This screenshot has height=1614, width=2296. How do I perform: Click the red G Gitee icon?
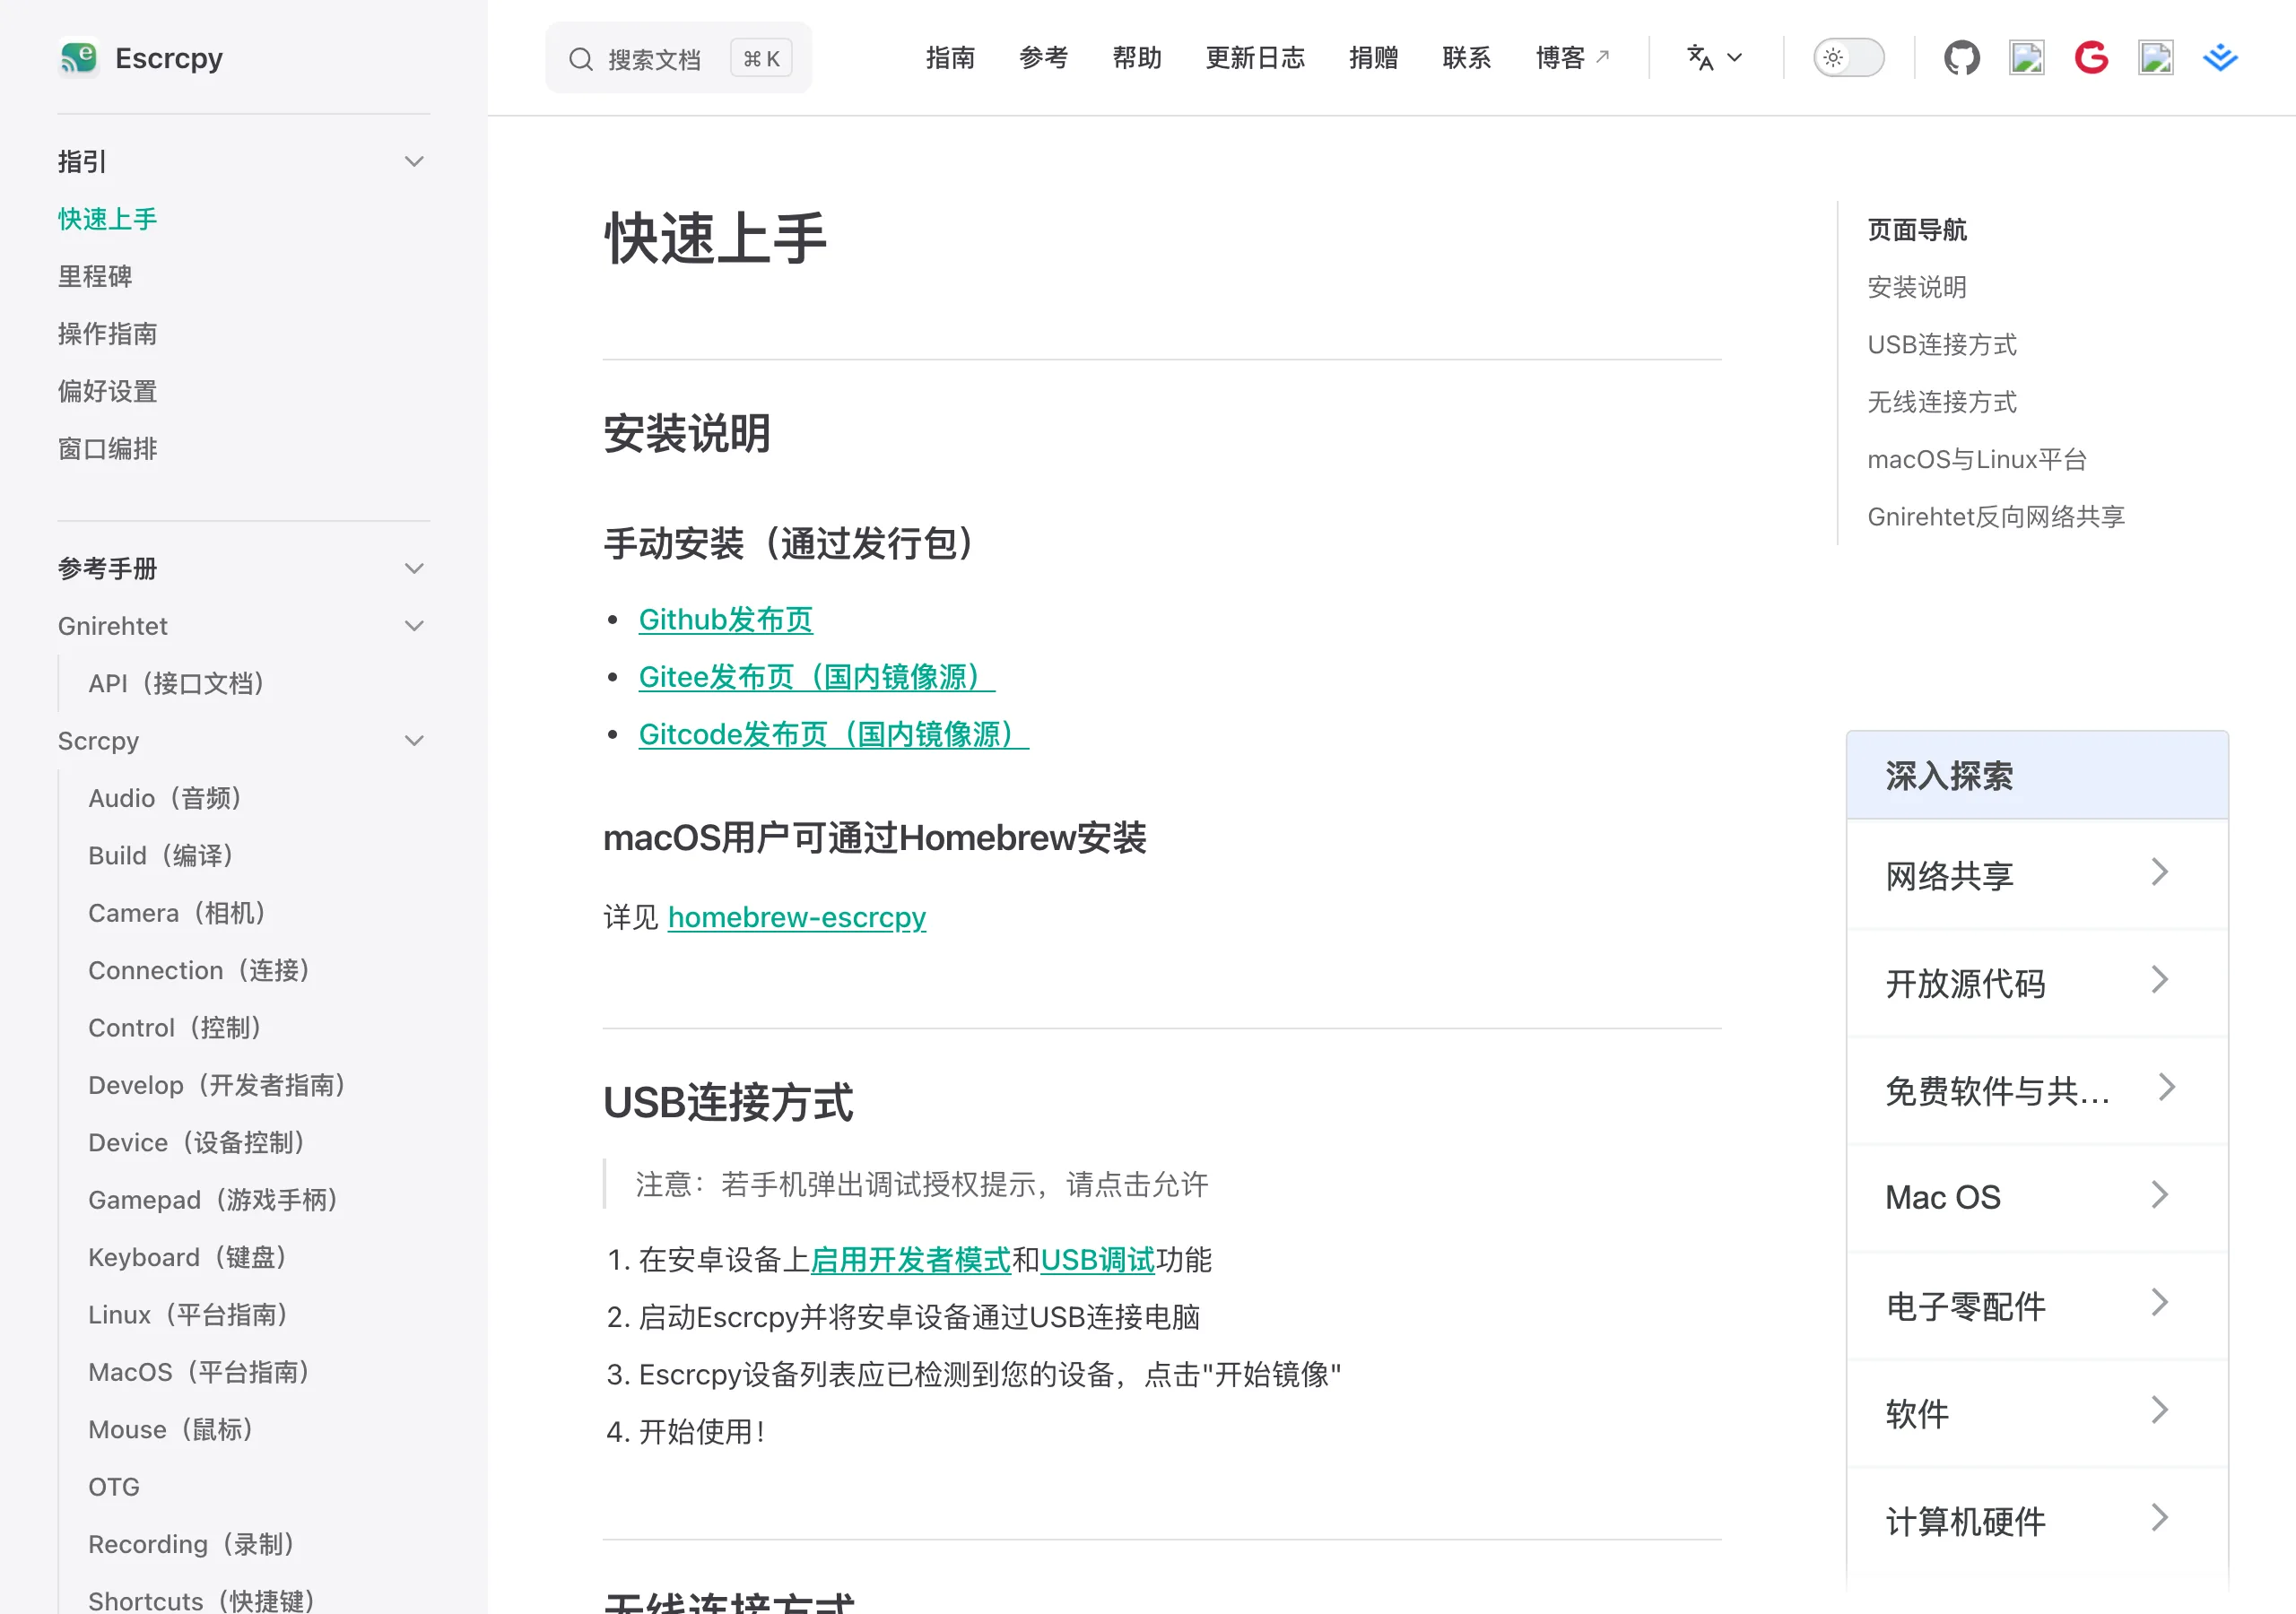coord(2091,58)
